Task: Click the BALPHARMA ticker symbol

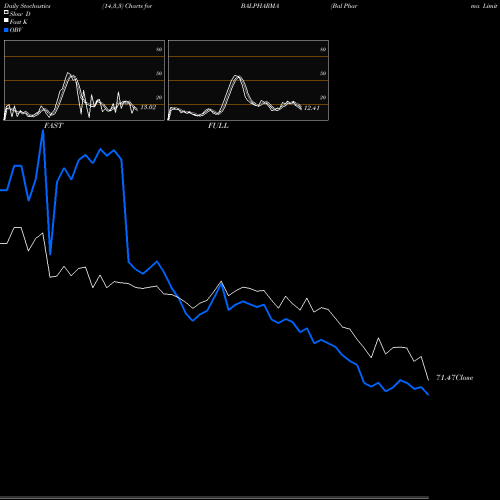Action: [260, 6]
